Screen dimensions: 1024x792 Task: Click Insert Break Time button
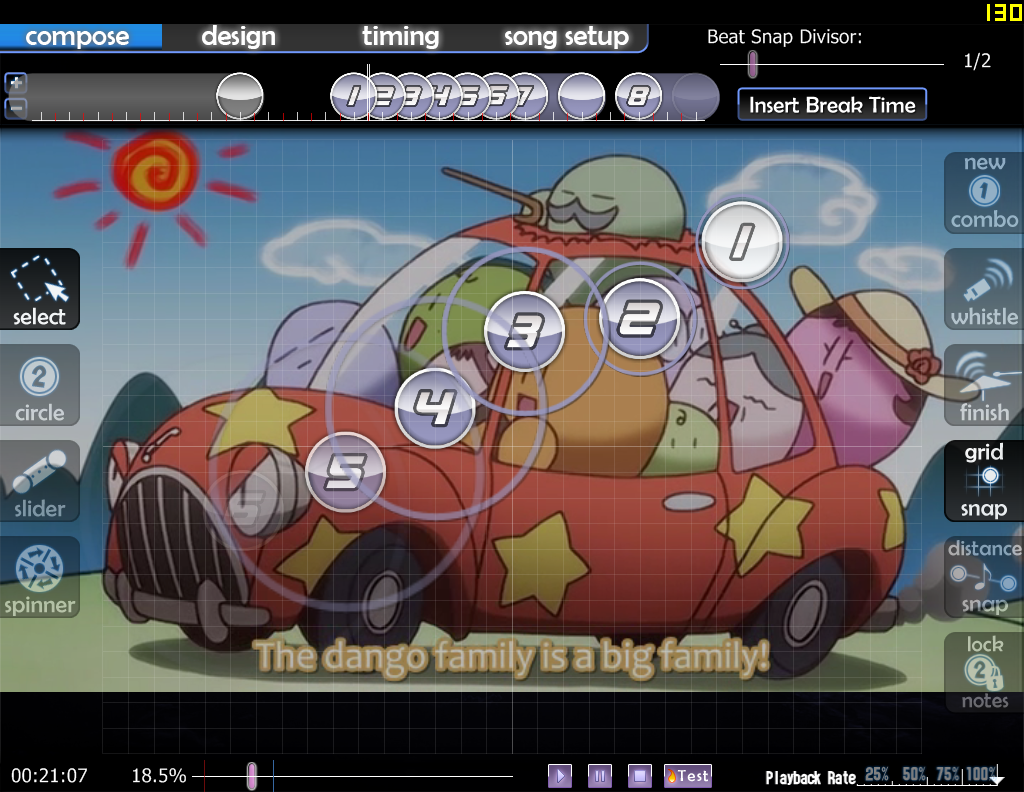click(x=832, y=104)
